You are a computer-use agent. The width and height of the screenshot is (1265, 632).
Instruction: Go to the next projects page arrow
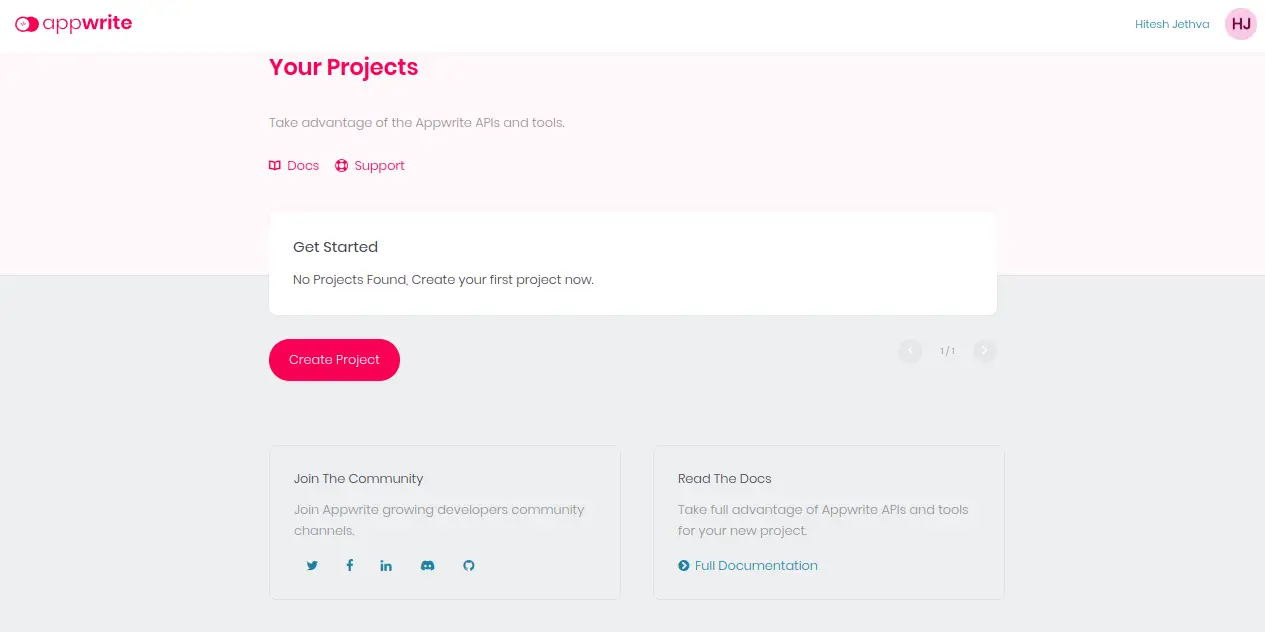pos(984,351)
